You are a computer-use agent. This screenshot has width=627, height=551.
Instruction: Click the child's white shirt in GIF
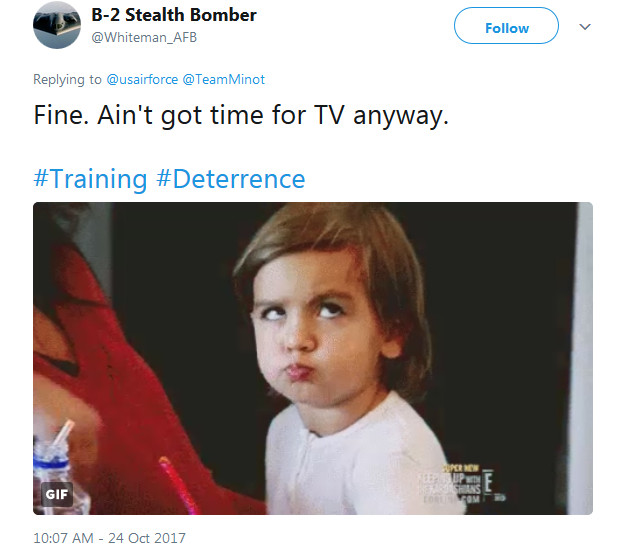tap(360, 460)
